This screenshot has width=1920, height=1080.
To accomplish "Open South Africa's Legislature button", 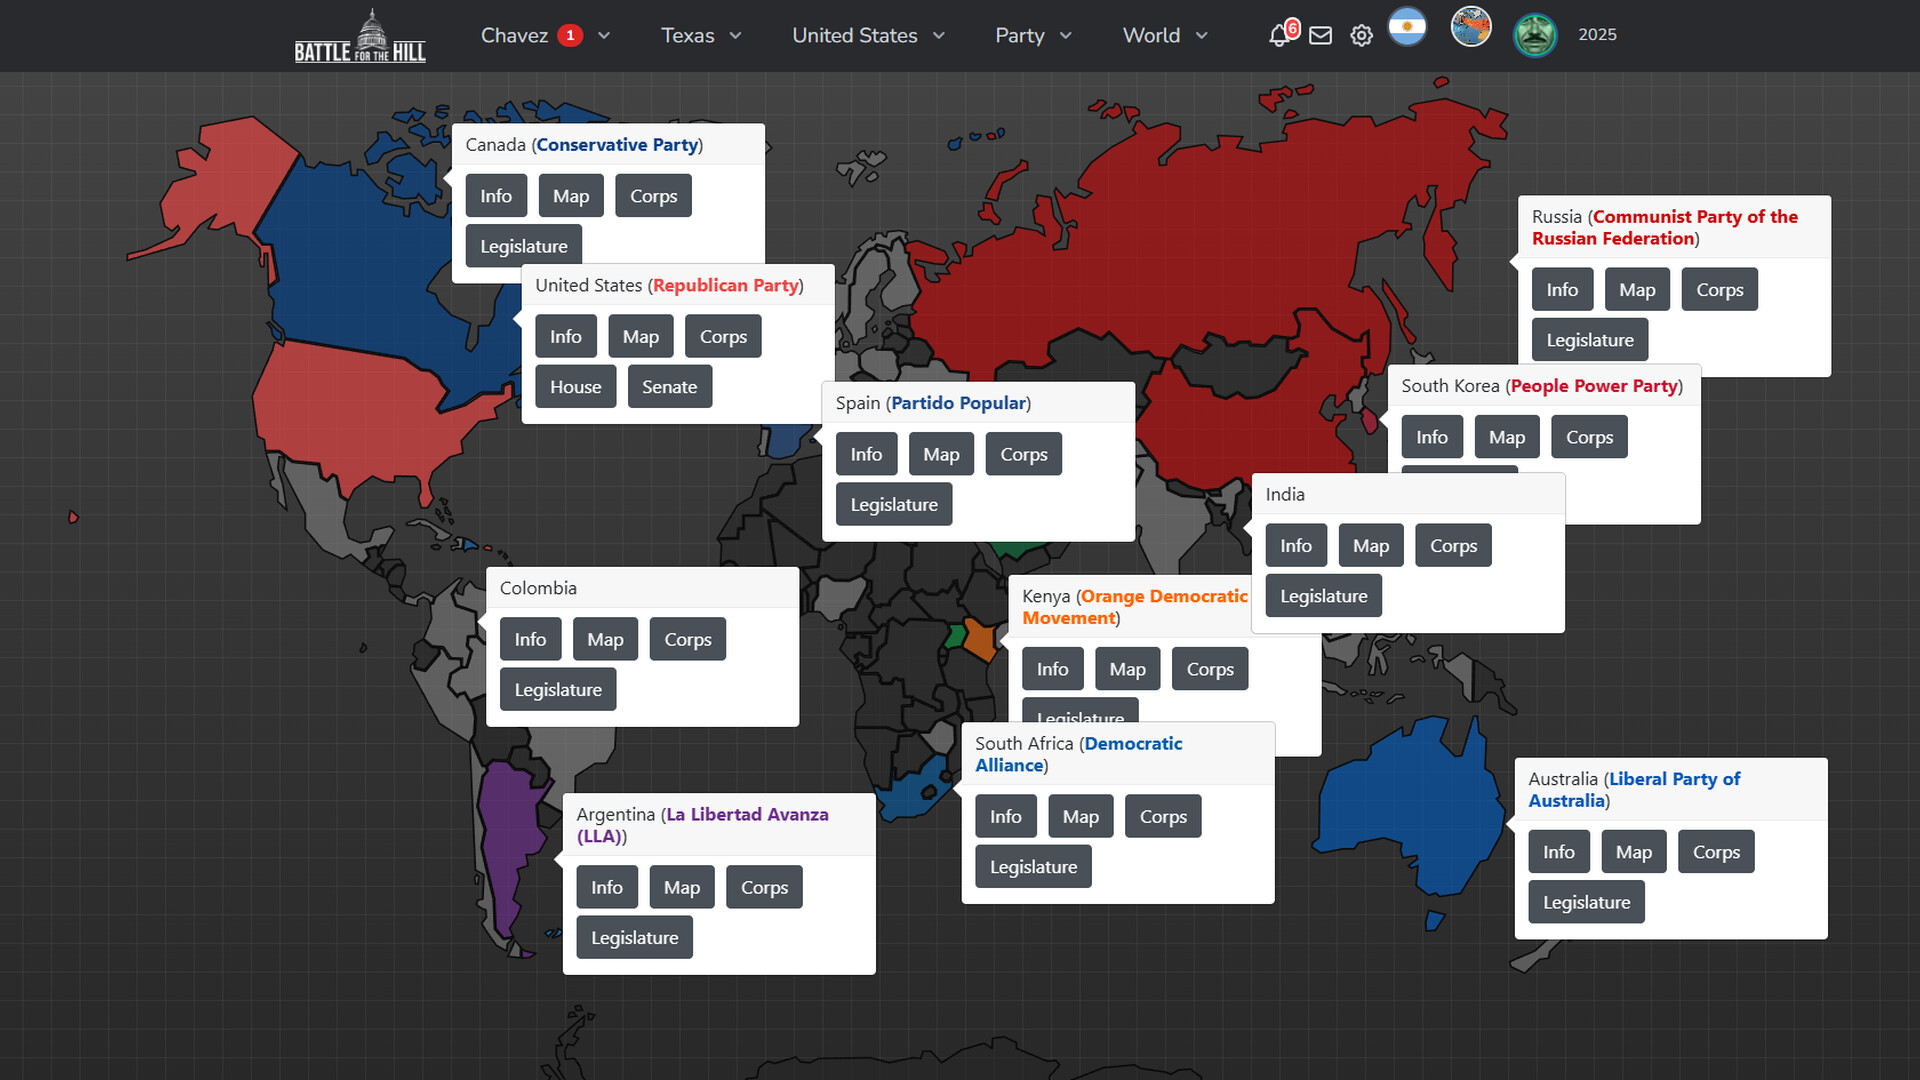I will pos(1034,867).
